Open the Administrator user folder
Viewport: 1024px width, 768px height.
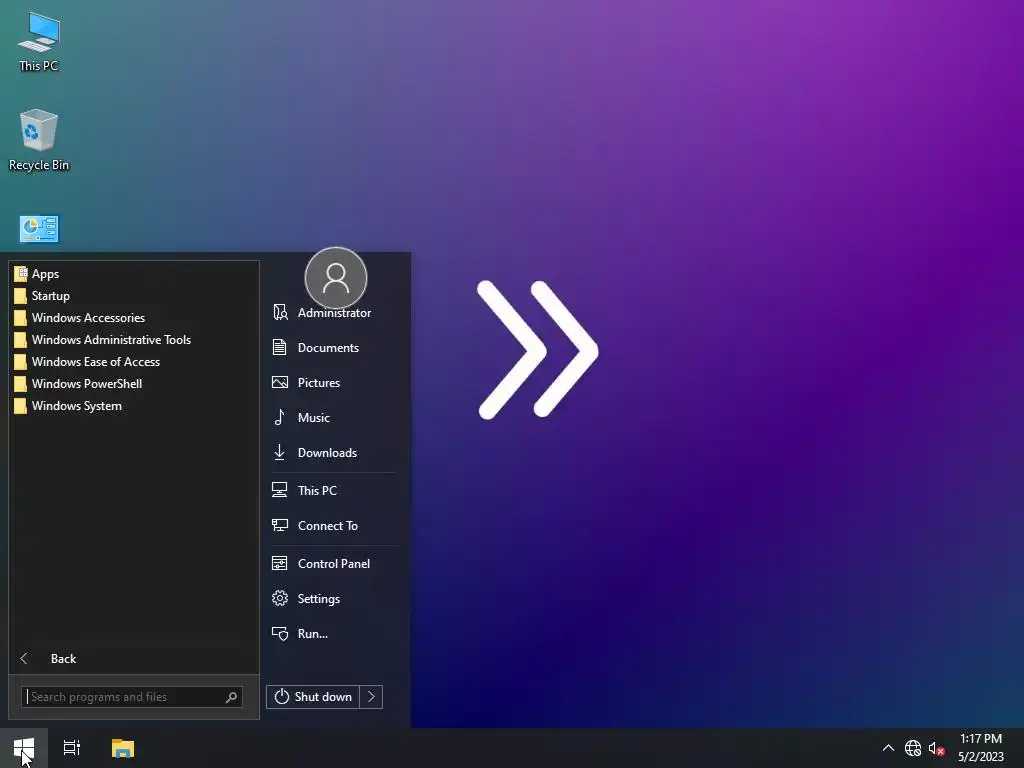332,313
